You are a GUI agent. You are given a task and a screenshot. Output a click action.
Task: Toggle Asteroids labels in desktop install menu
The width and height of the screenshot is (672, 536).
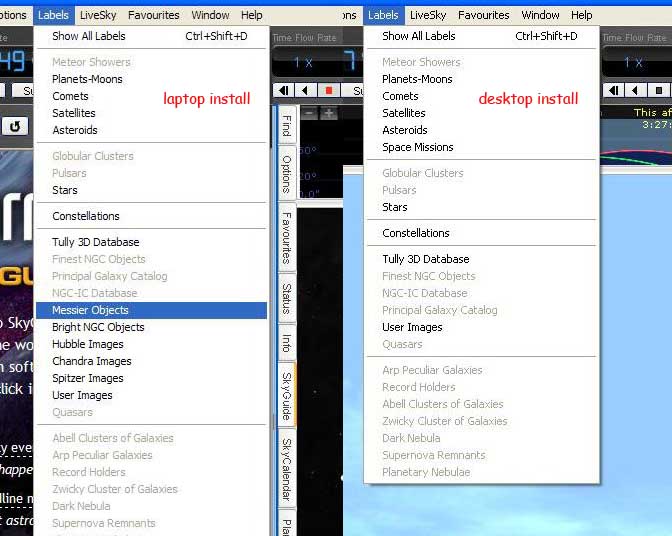[481, 130]
